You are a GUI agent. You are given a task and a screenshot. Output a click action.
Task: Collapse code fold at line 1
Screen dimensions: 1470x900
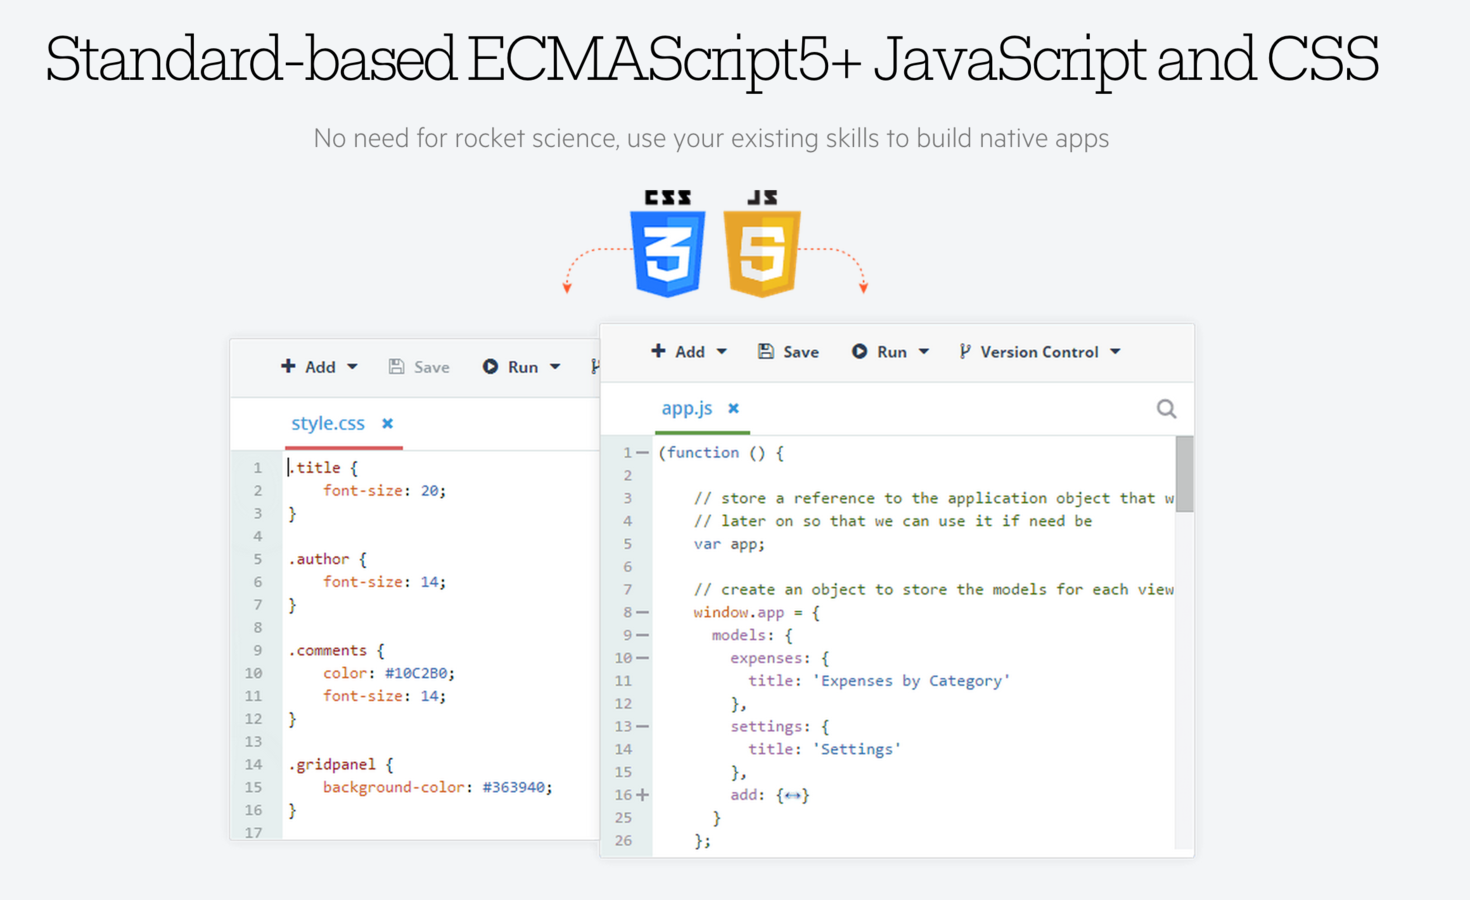point(643,453)
